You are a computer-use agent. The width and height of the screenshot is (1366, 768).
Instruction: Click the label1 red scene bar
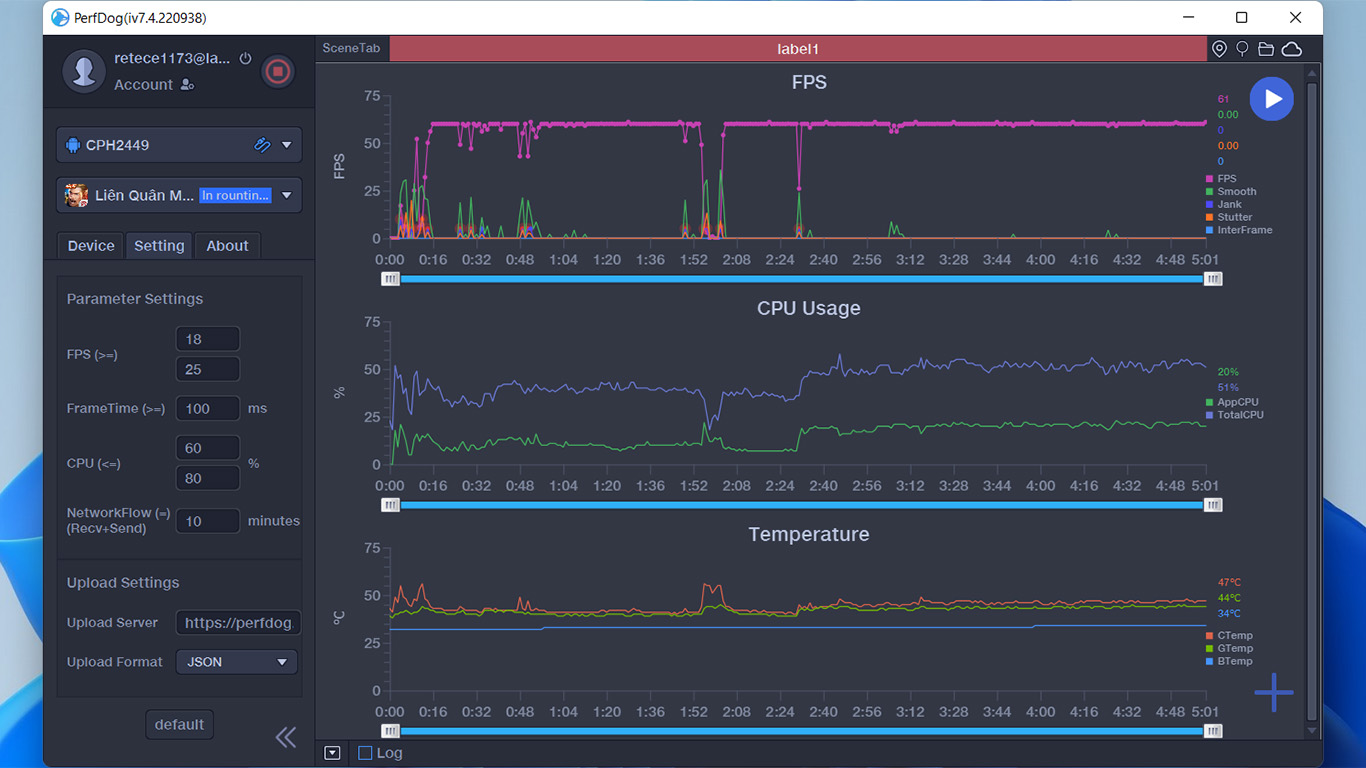(x=798, y=49)
